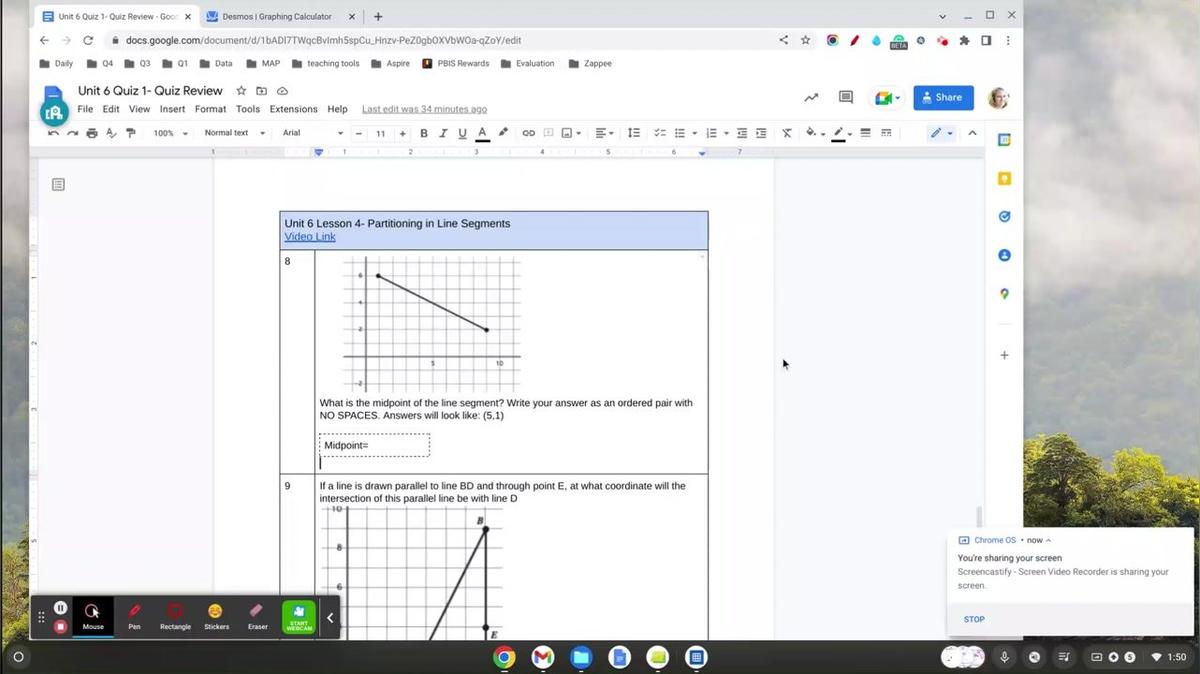Image resolution: width=1200 pixels, height=674 pixels.
Task: Pause the Screencastify recording
Action: coord(60,607)
